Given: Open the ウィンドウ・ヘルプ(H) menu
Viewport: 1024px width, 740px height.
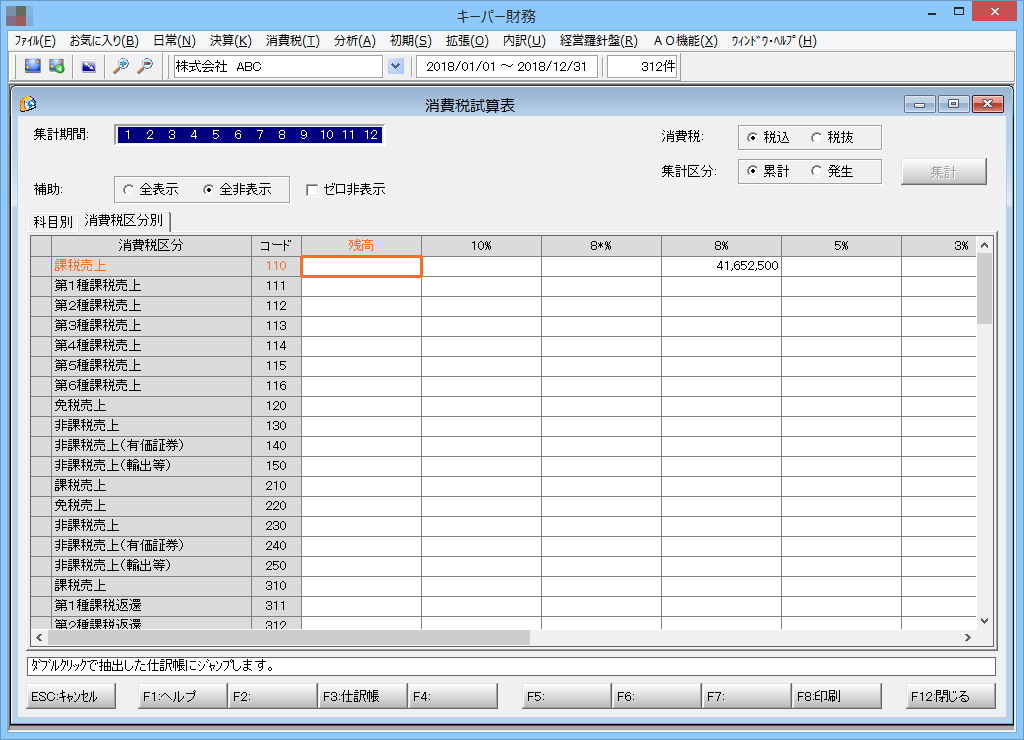Looking at the screenshot, I should 774,40.
